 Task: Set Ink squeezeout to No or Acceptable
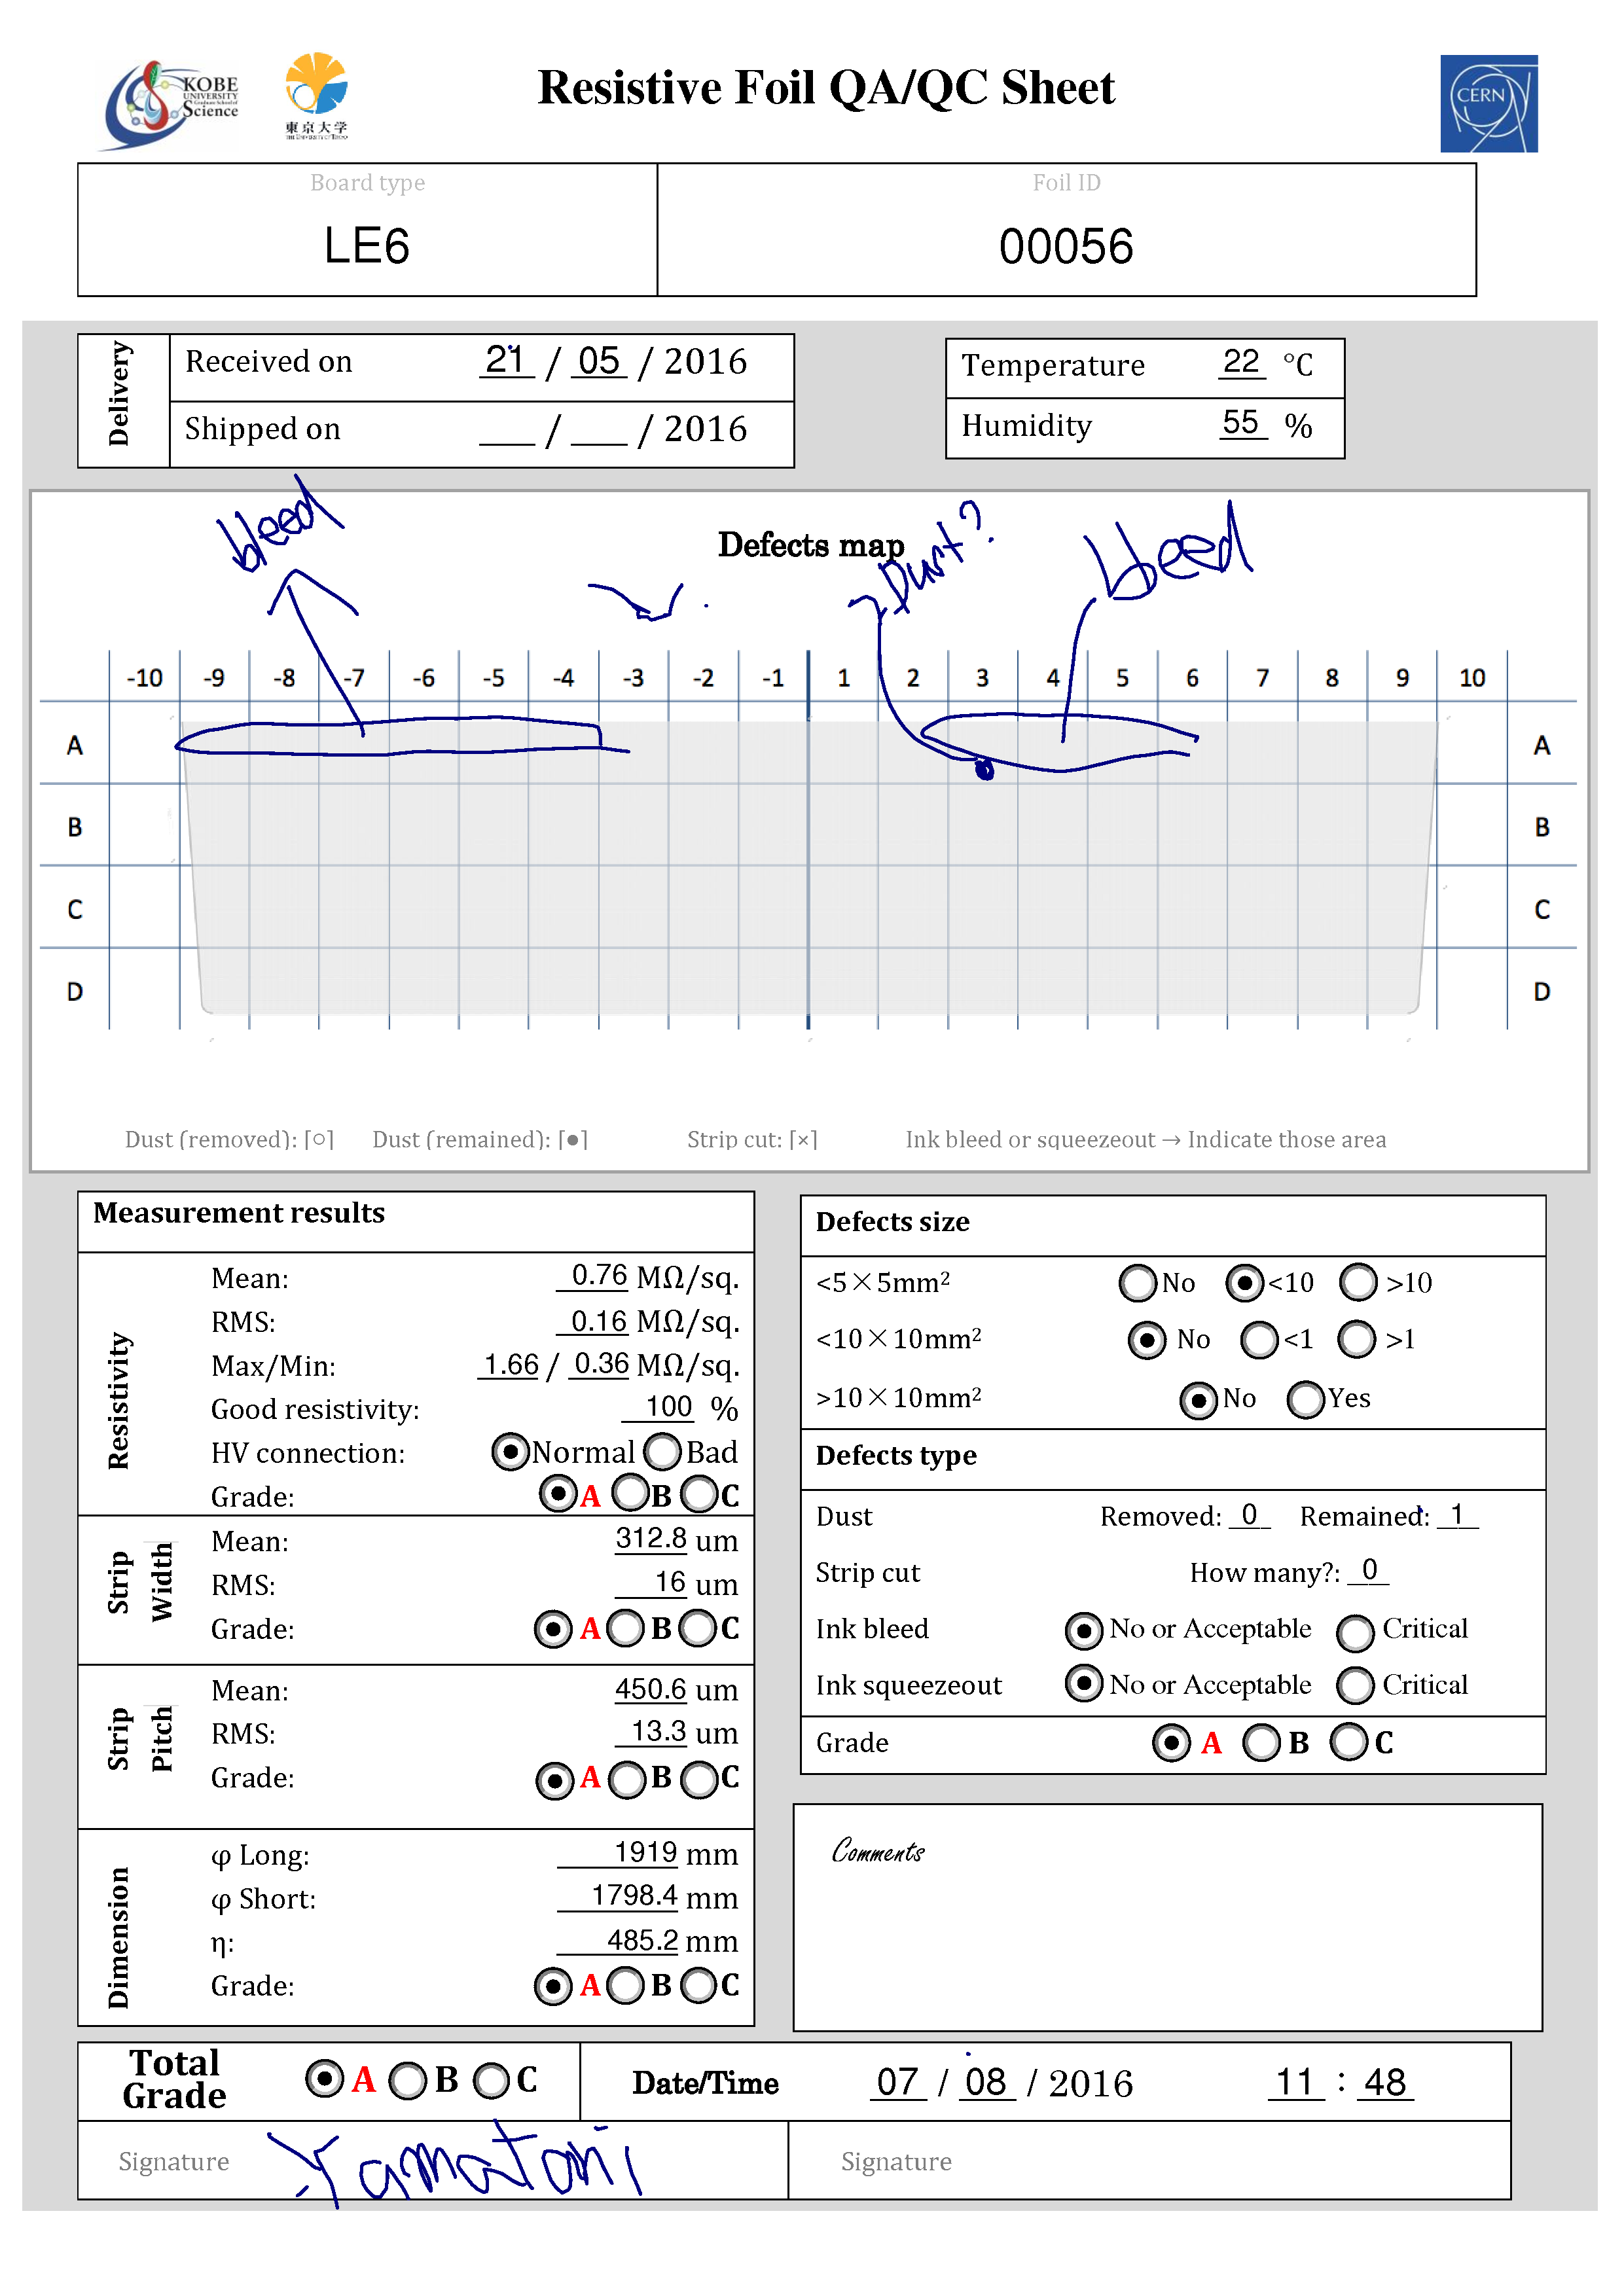[x=1084, y=1684]
